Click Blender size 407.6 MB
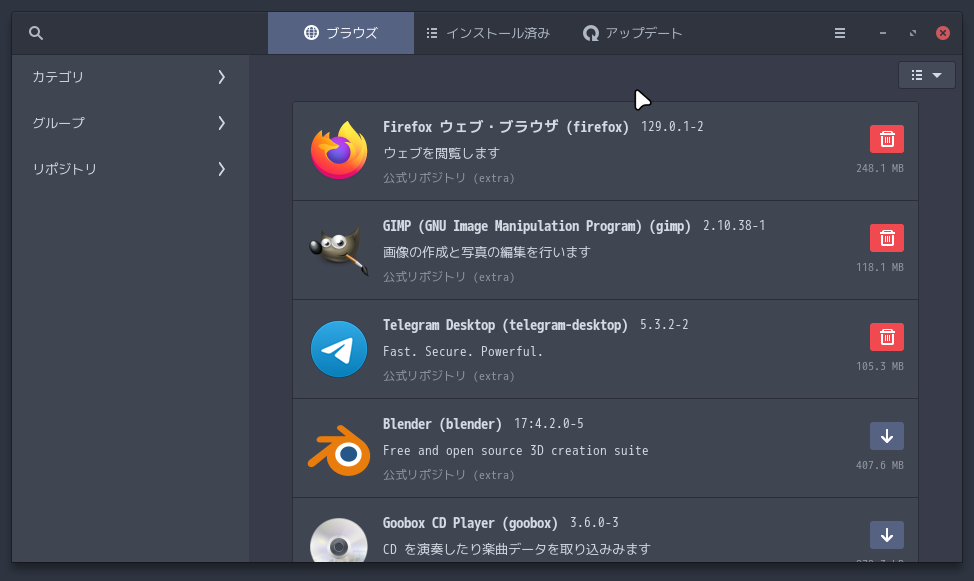The width and height of the screenshot is (974, 581). point(880,465)
